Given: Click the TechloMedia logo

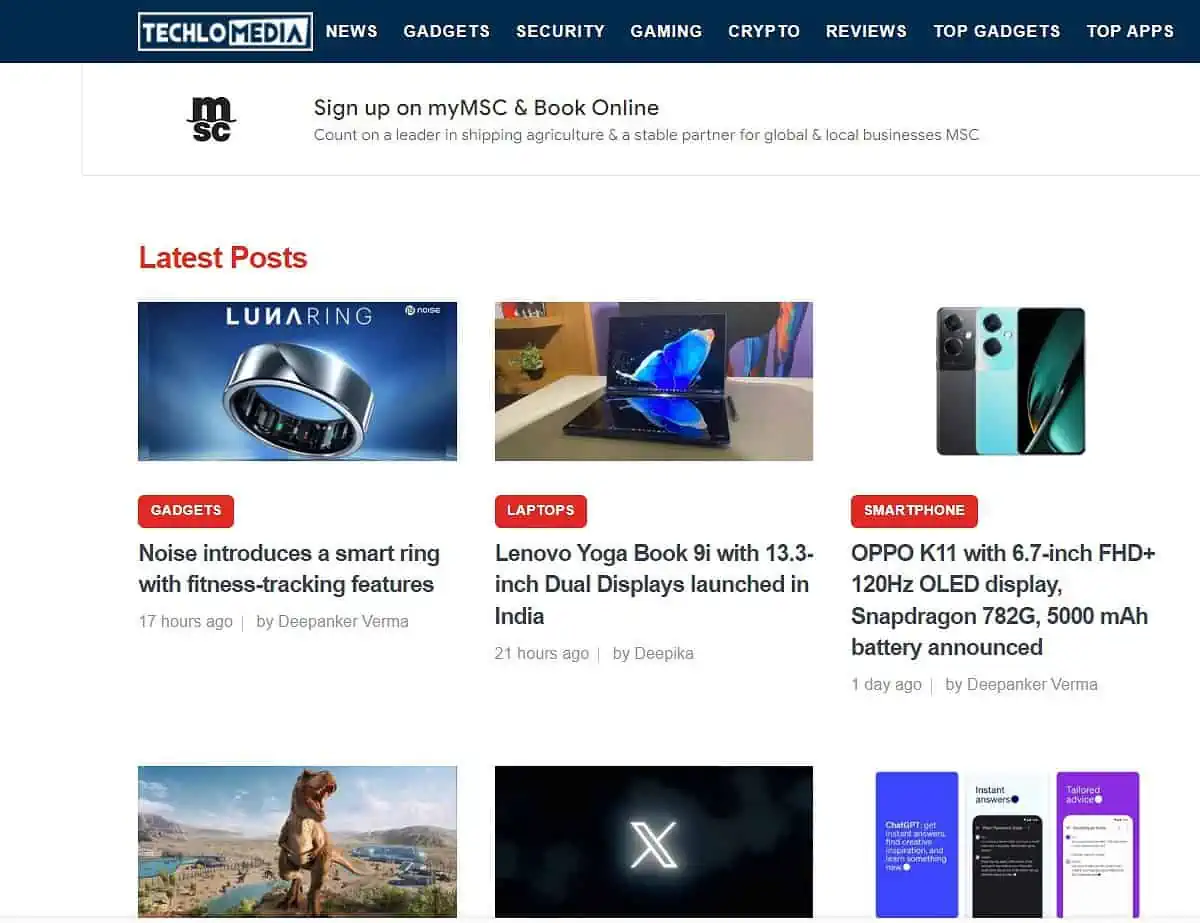Looking at the screenshot, I should (x=225, y=31).
